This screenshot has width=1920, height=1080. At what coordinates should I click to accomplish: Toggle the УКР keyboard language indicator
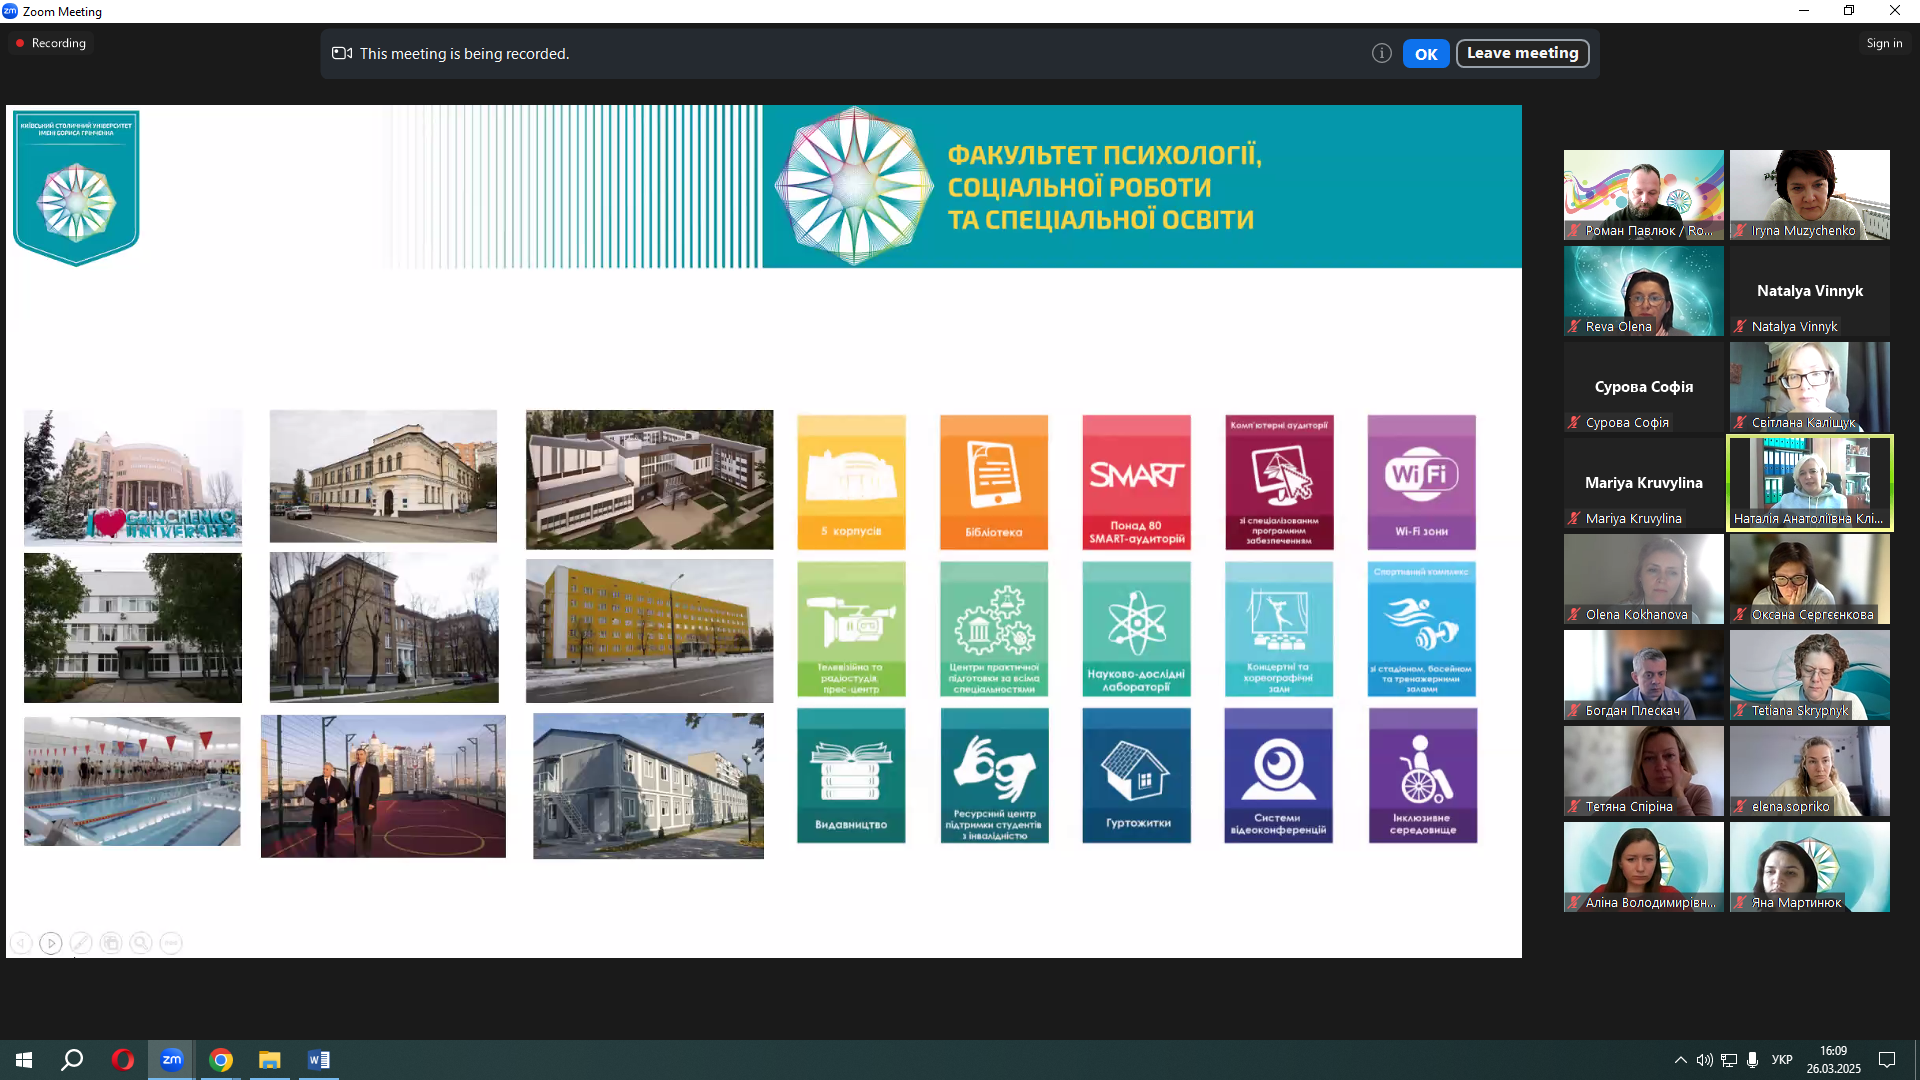pyautogui.click(x=1781, y=1060)
